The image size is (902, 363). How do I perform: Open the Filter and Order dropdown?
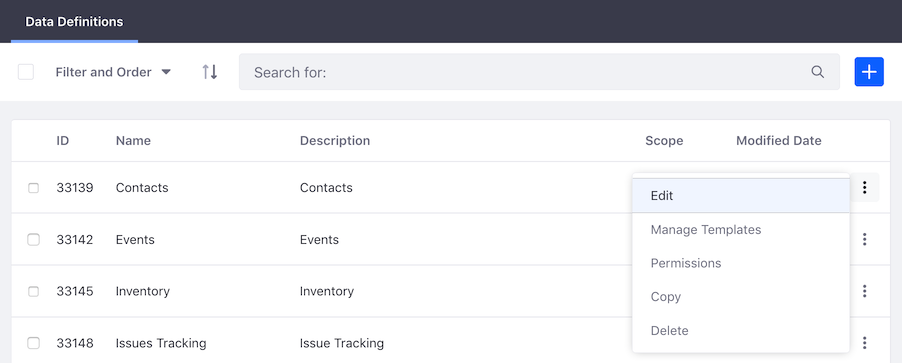click(x=113, y=72)
